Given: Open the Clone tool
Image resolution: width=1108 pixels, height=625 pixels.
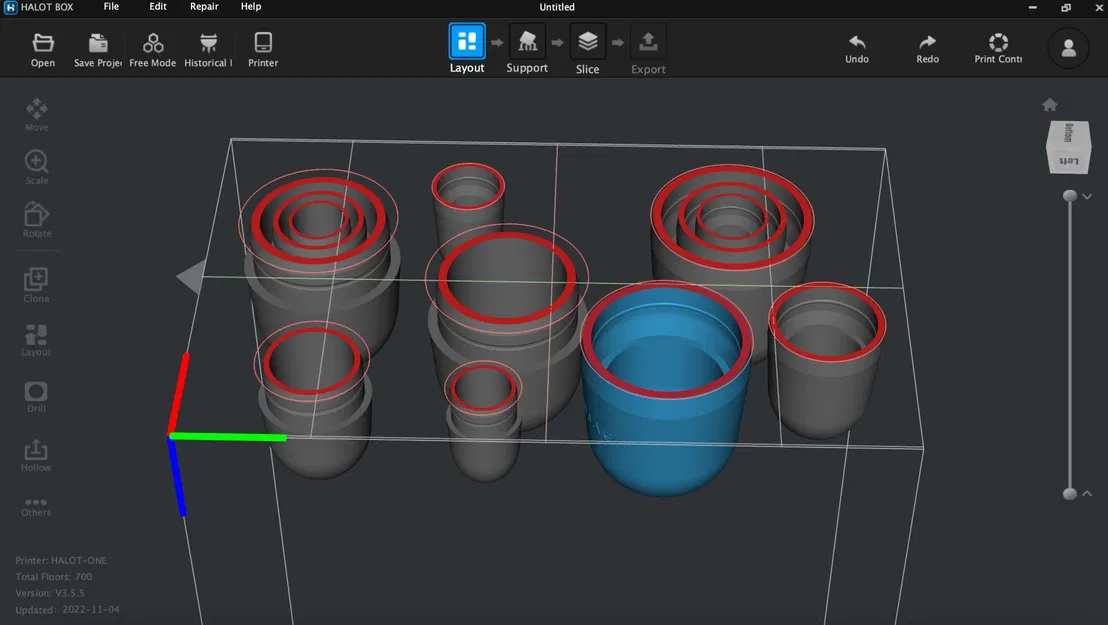Looking at the screenshot, I should click(x=36, y=283).
